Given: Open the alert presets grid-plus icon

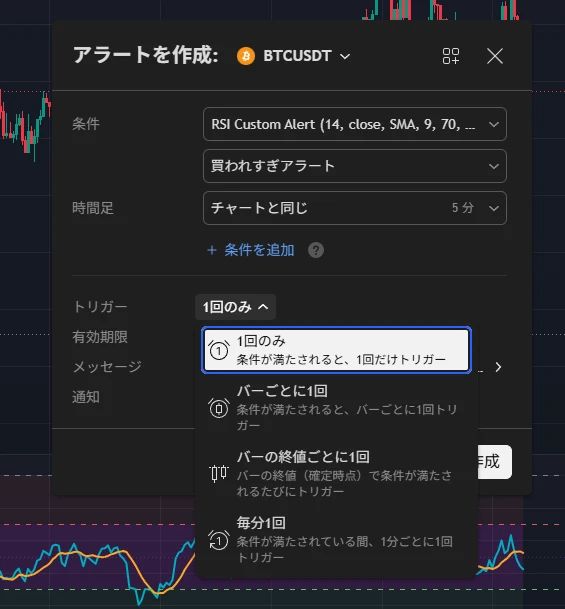Looking at the screenshot, I should [x=451, y=56].
